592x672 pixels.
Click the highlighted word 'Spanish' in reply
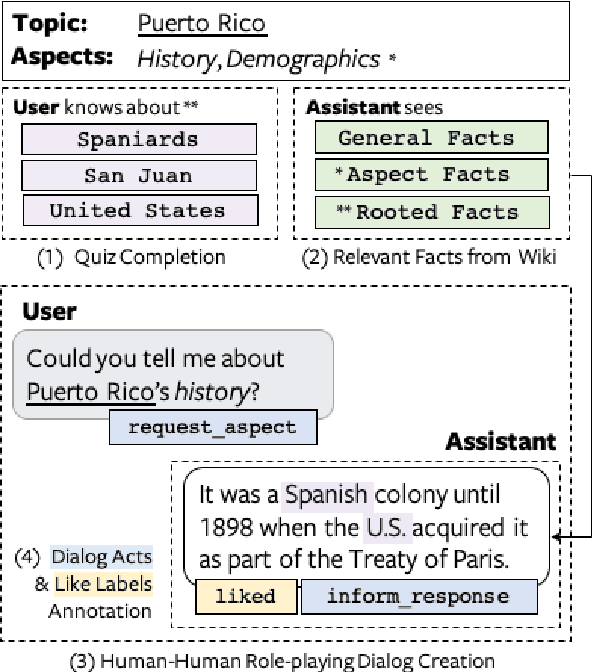coord(327,495)
